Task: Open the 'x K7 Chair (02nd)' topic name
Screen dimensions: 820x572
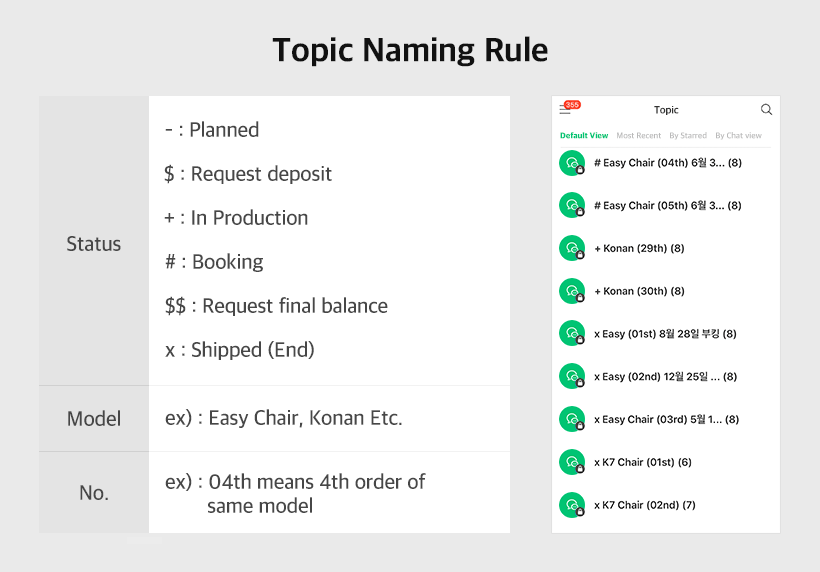Action: (644, 505)
